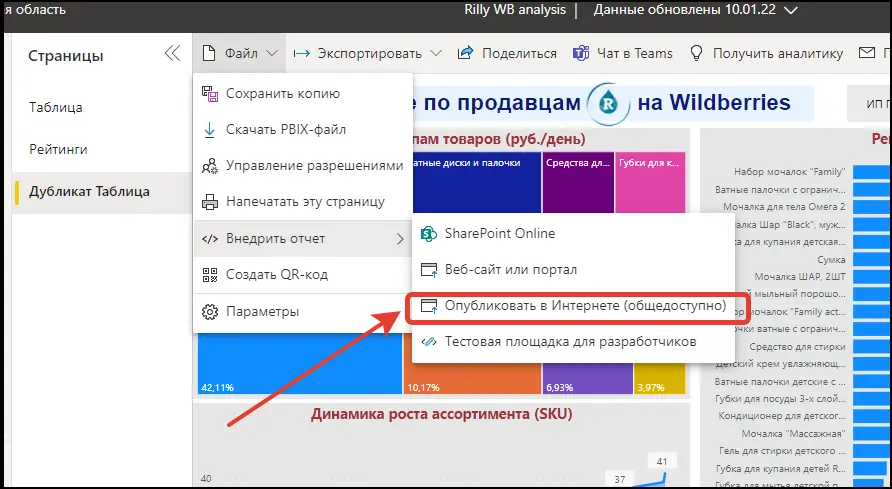Click the Сумка bar label
The width and height of the screenshot is (892, 489).
click(x=831, y=260)
